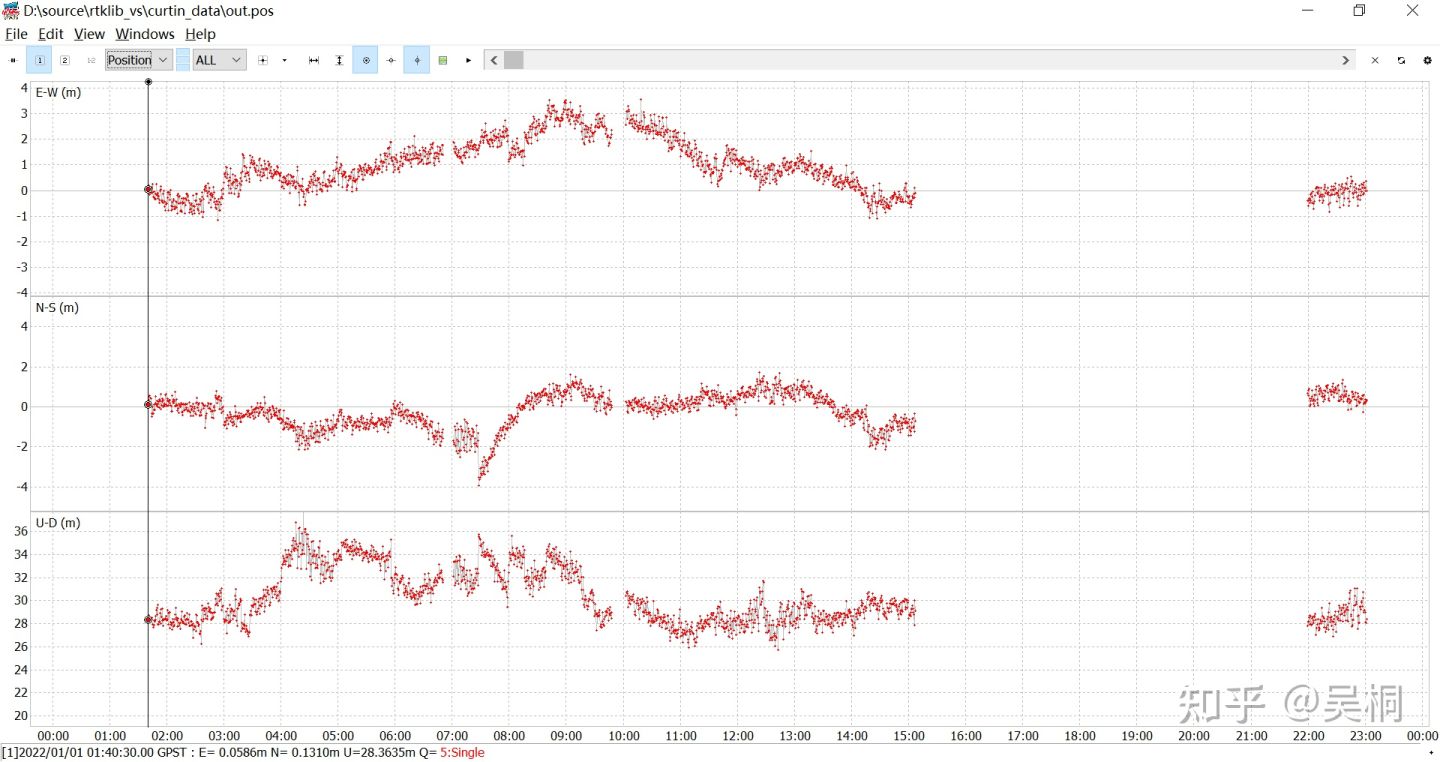Click the connect to stream icon
This screenshot has height=762, width=1440.
pyautogui.click(x=13, y=60)
